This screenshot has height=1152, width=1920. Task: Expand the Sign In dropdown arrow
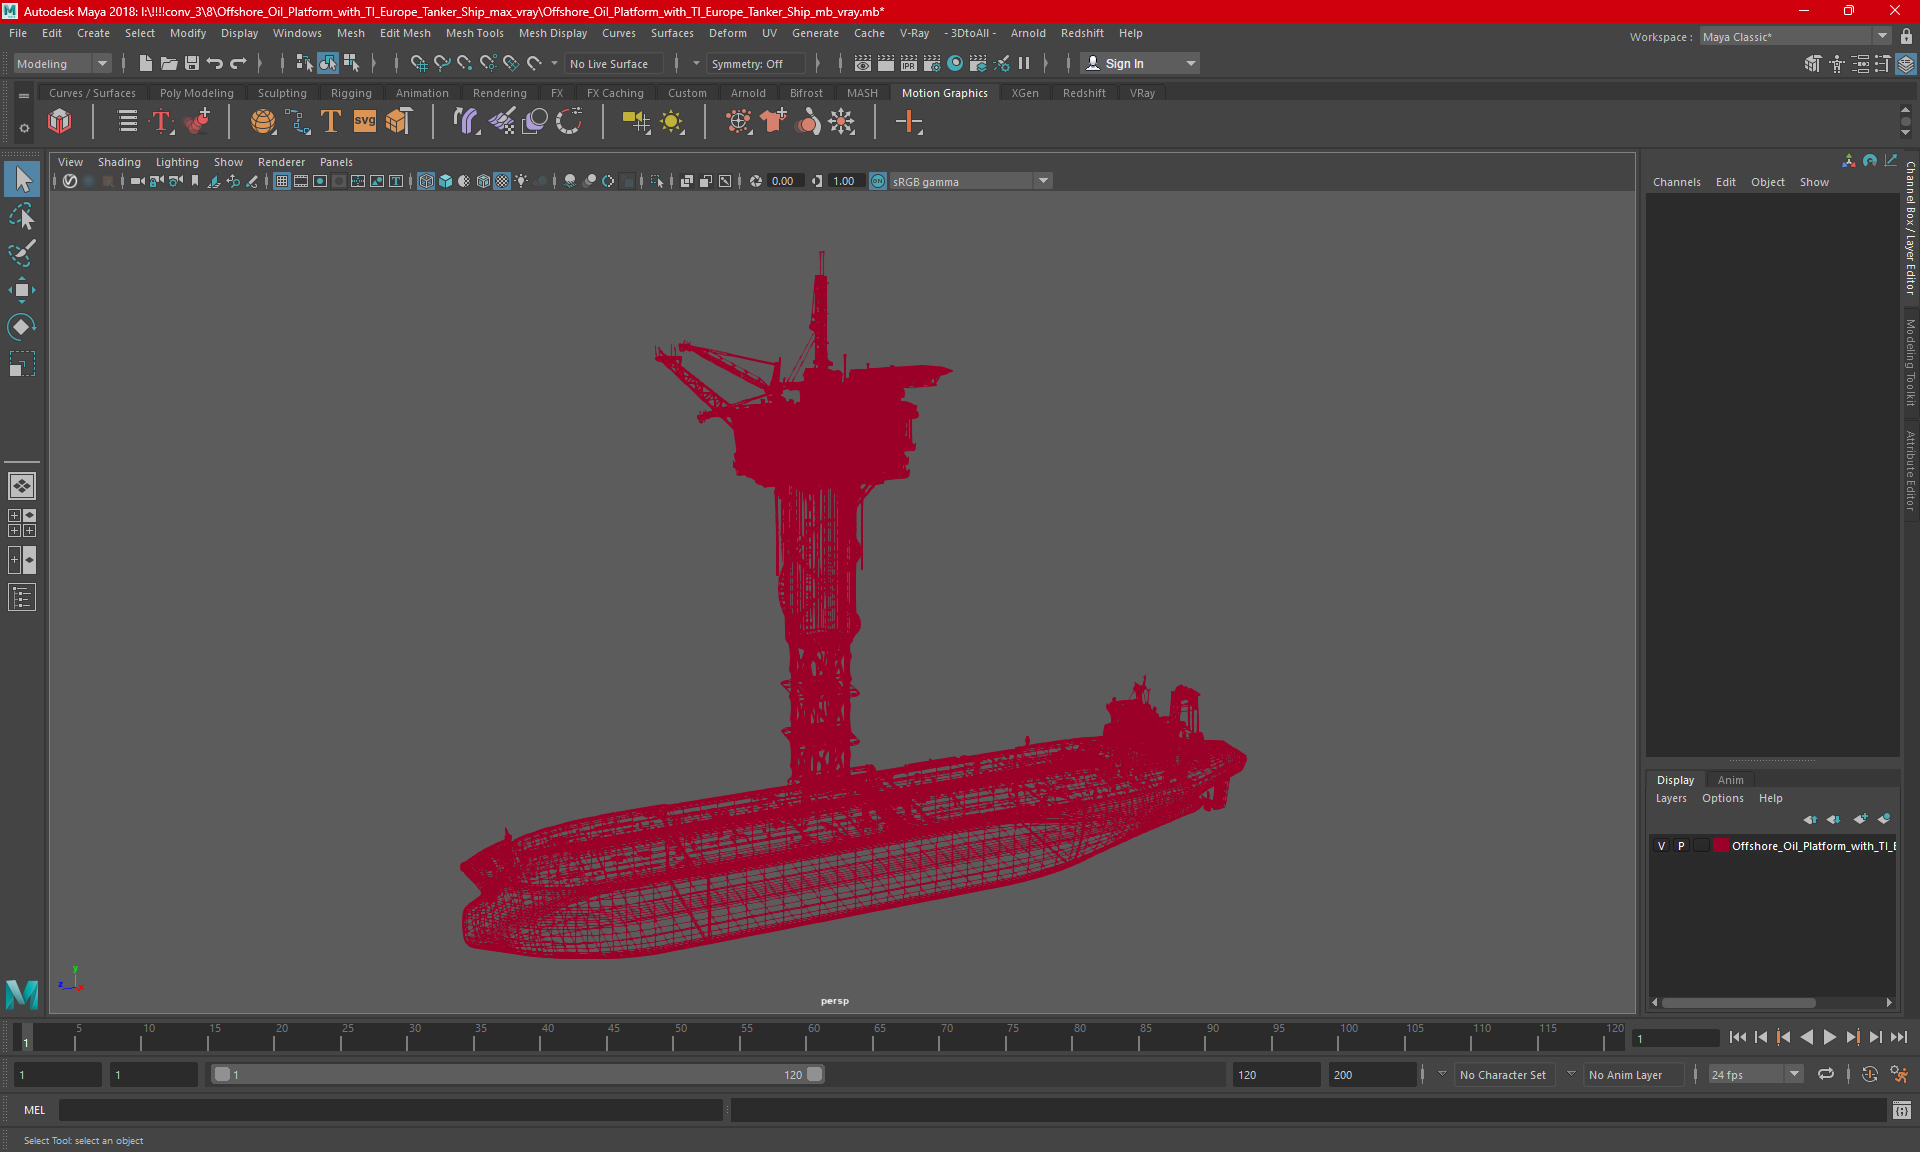point(1190,63)
